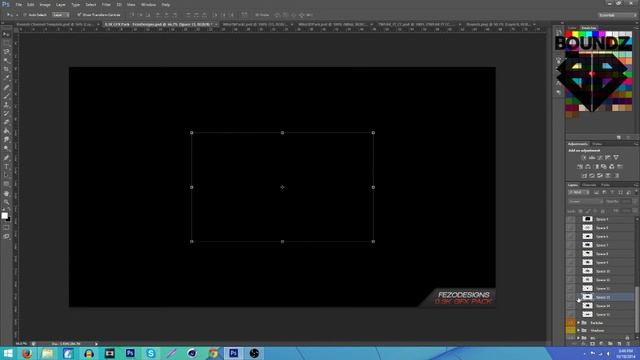This screenshot has width=640, height=360.
Task: Select the History Brush tool
Action: [x=6, y=114]
